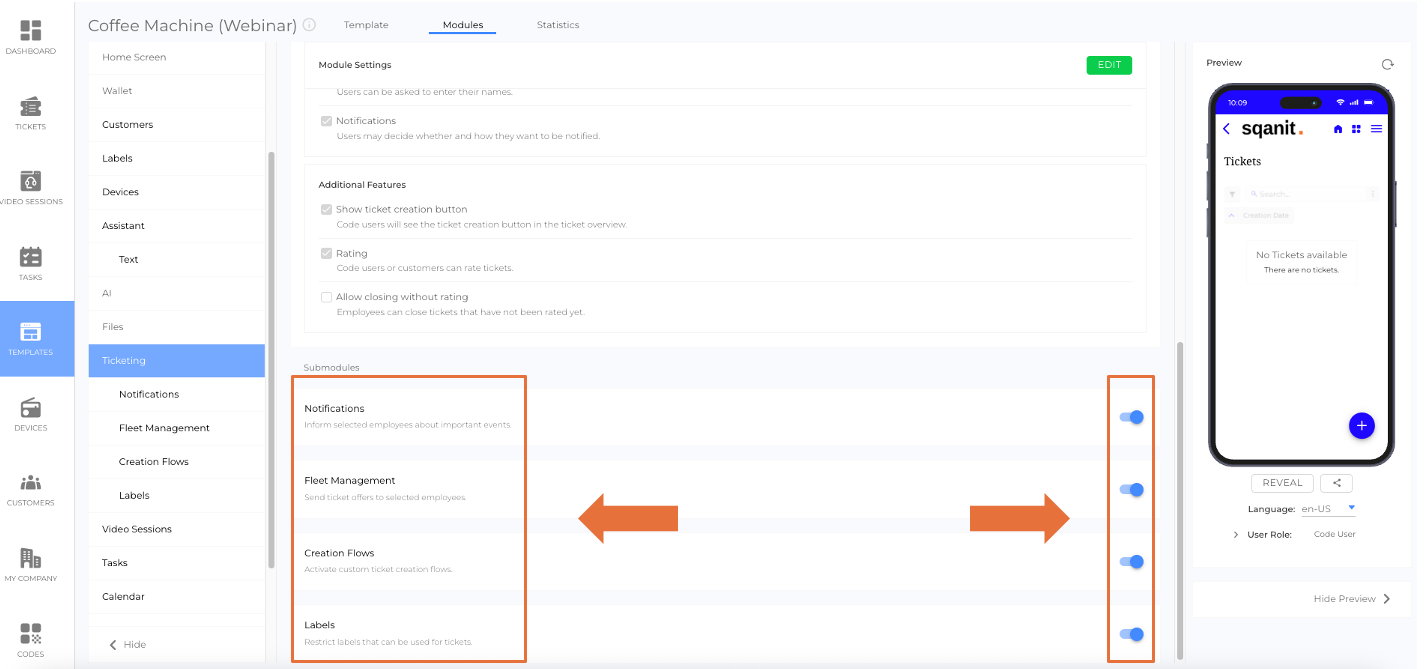This screenshot has width=1424, height=669.
Task: Click the share icon below phone preview
Action: [1336, 483]
